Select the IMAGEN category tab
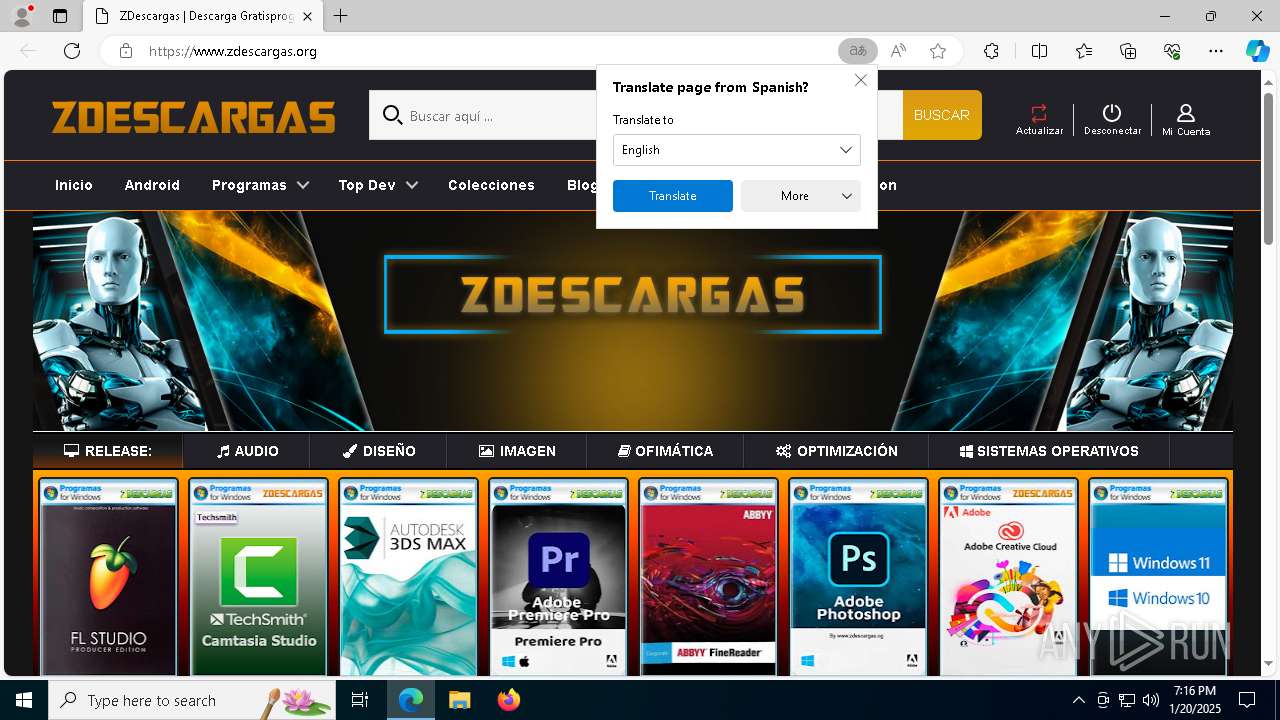This screenshot has width=1280, height=720. 517,451
